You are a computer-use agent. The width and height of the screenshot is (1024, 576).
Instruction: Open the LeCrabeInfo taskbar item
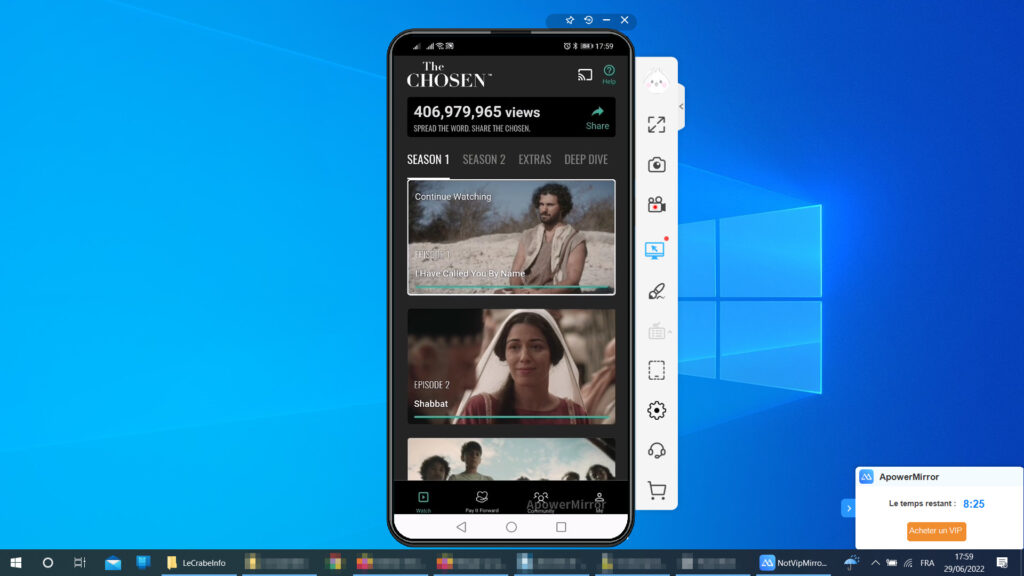pos(196,562)
